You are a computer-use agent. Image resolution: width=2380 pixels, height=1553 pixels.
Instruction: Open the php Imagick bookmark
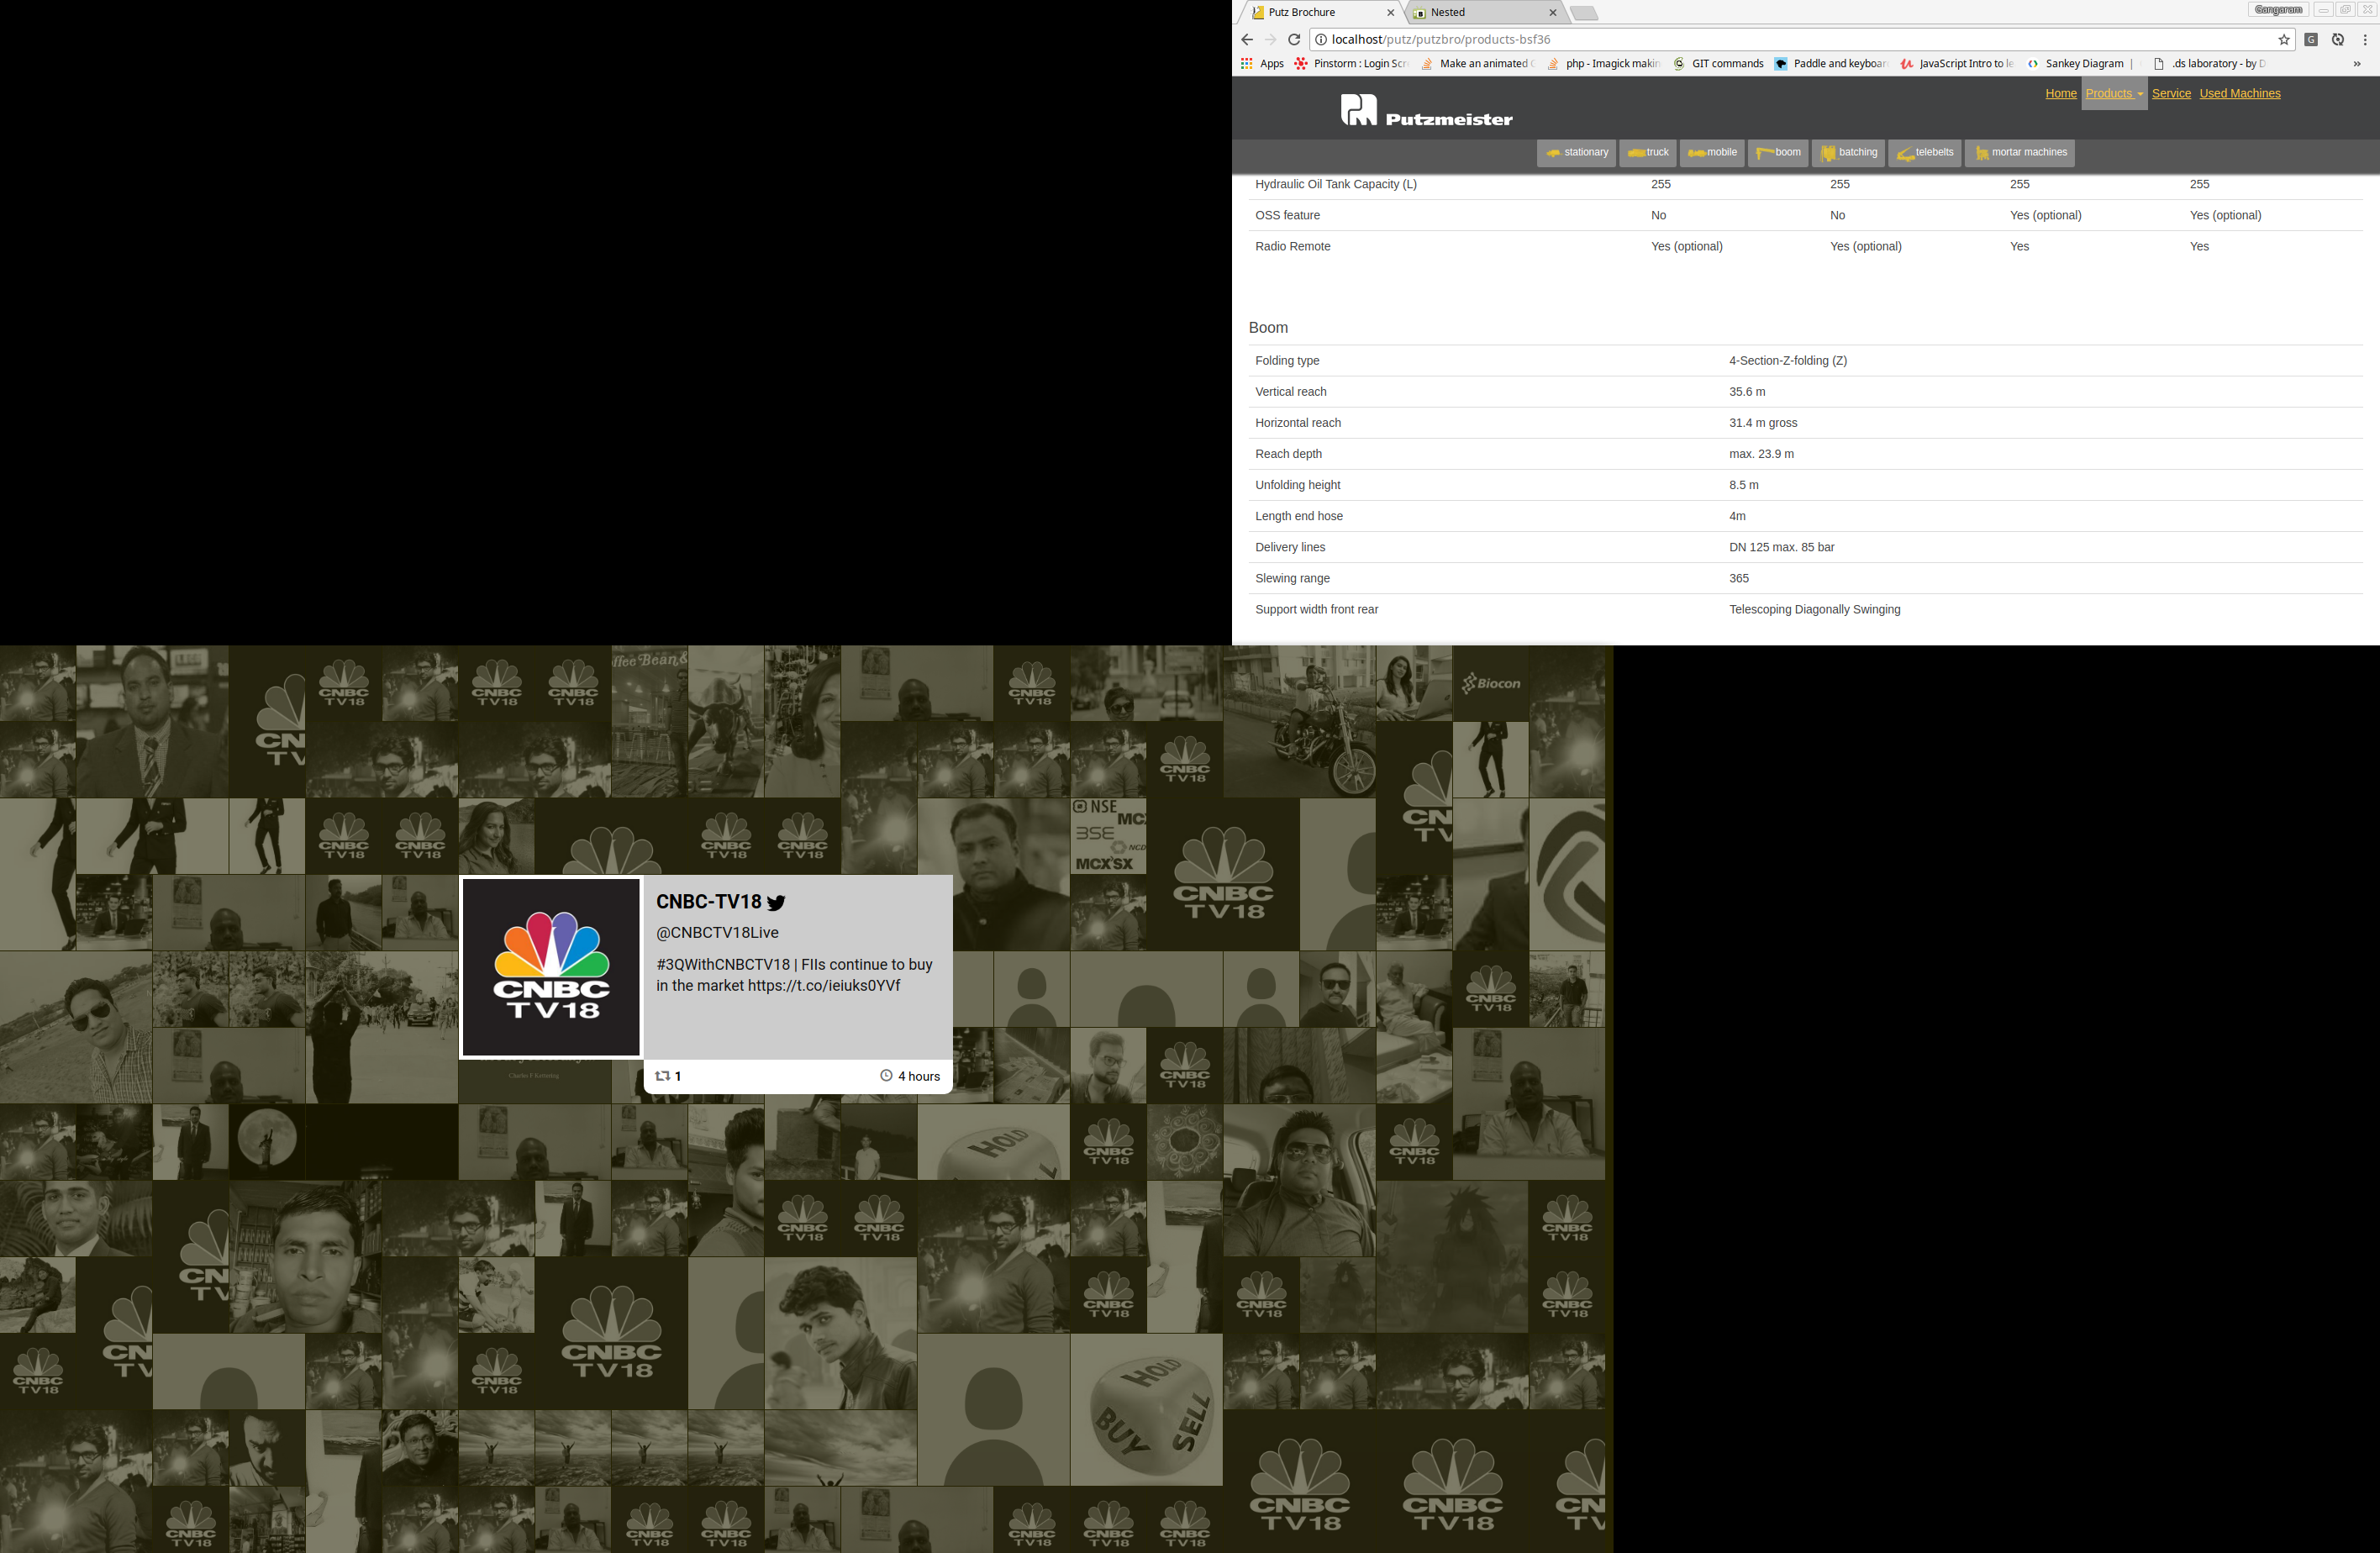1603,64
